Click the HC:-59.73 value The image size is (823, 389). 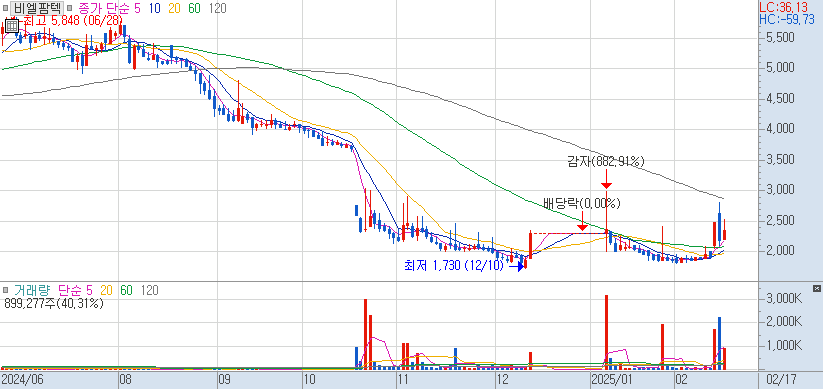click(787, 19)
